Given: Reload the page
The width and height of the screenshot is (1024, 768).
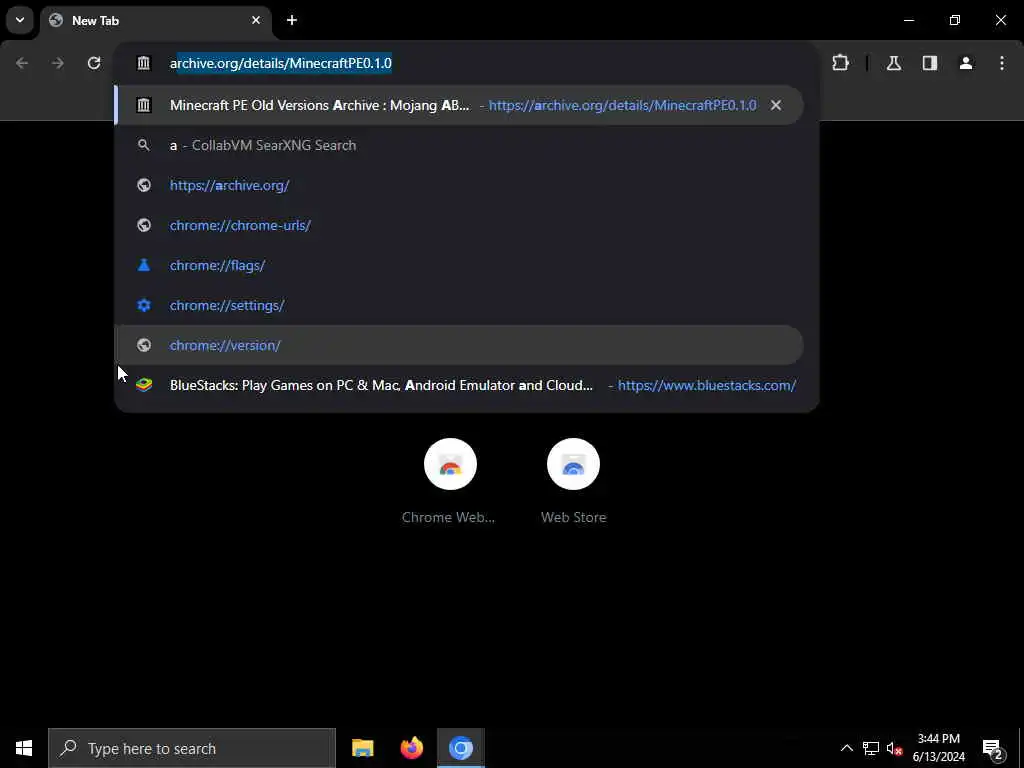Looking at the screenshot, I should click(x=94, y=63).
